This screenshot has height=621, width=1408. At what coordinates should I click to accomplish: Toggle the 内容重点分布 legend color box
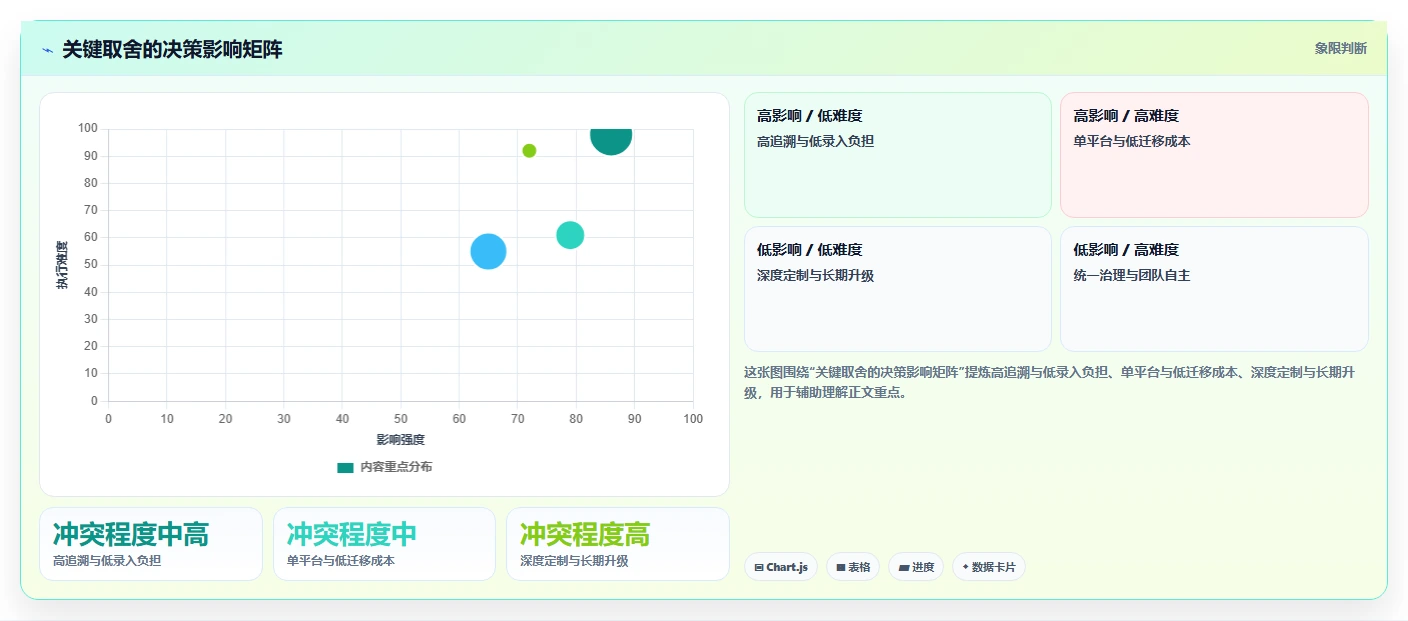click(x=345, y=467)
